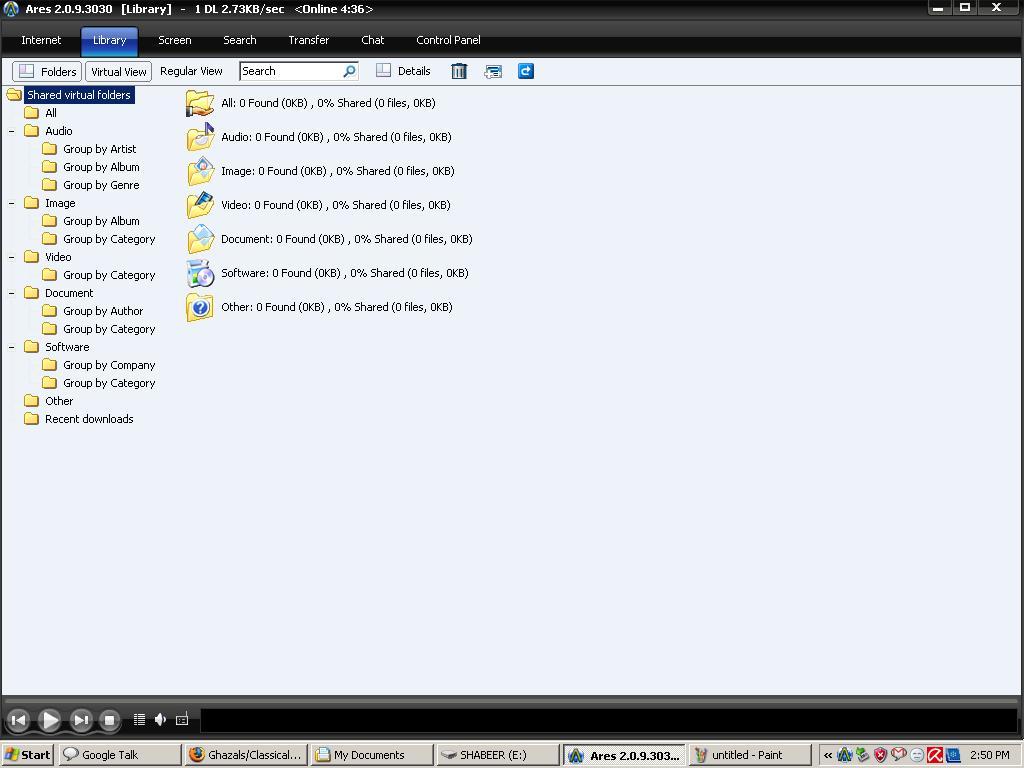Switch to untitled - Paint window
Viewport: 1024px width, 768px height.
point(750,755)
